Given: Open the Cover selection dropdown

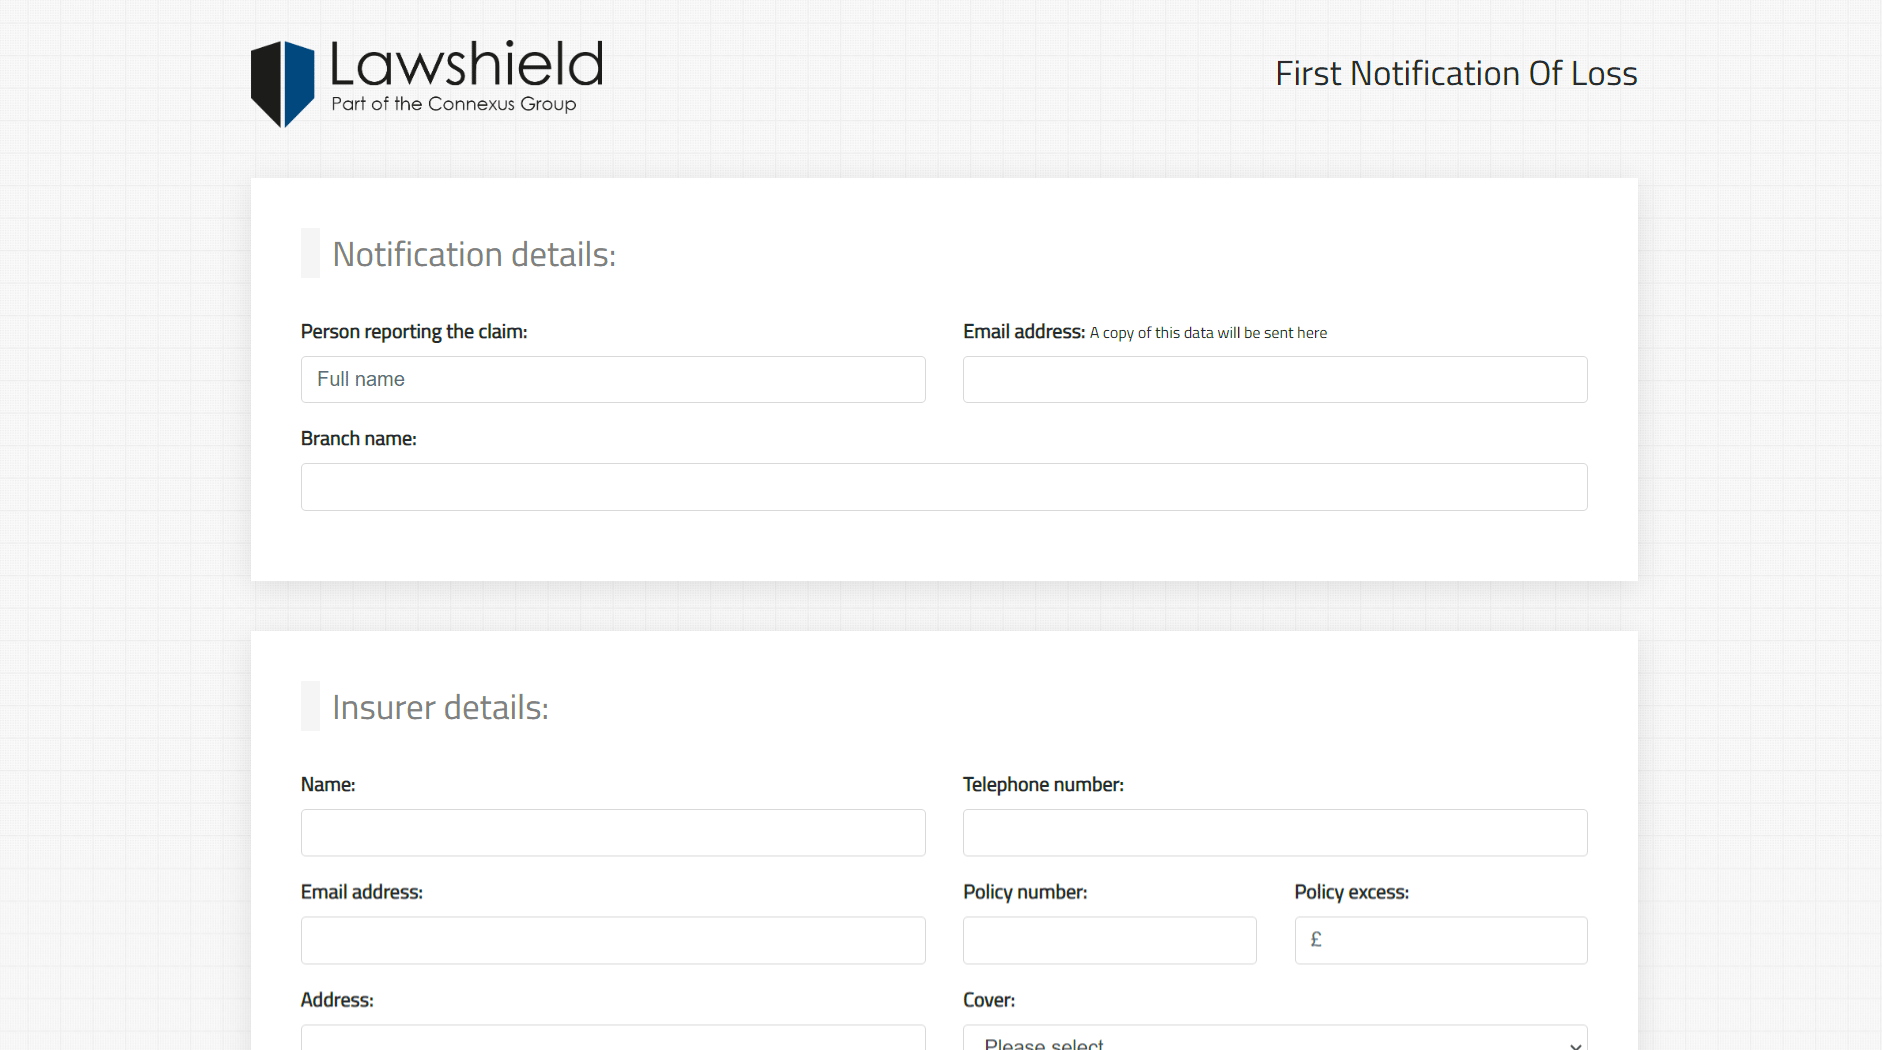Looking at the screenshot, I should coord(1274,1040).
